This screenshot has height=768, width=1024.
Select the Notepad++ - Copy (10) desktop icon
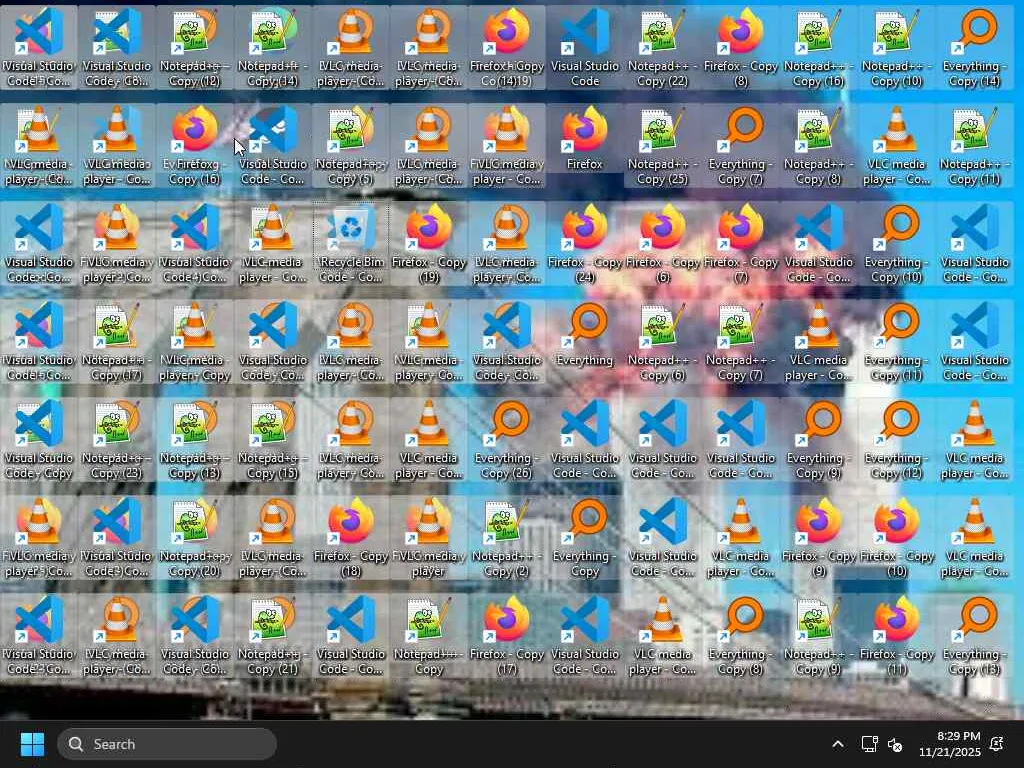(x=897, y=48)
